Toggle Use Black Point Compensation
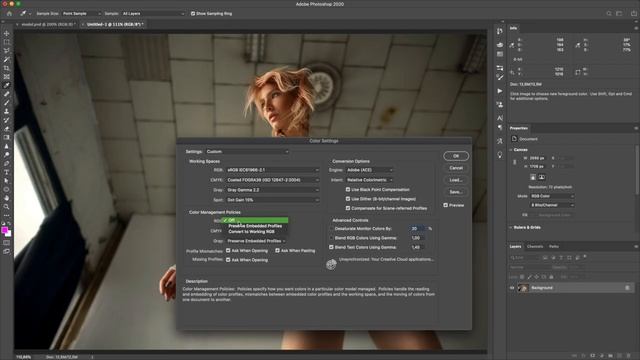The width and height of the screenshot is (640, 360). pyautogui.click(x=348, y=189)
